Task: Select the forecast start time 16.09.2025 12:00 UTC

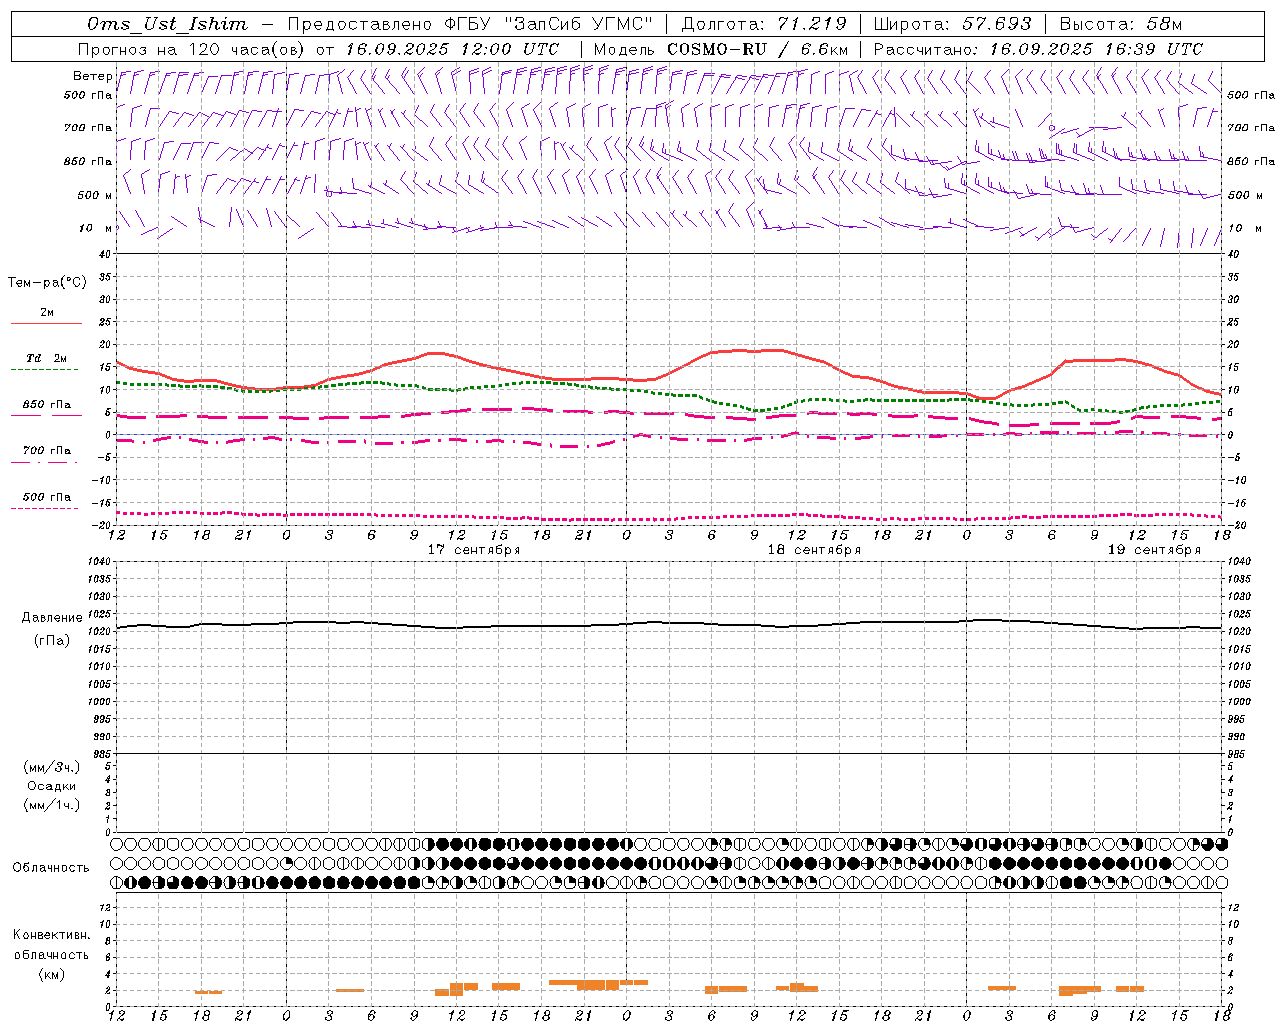Action: pos(452,49)
